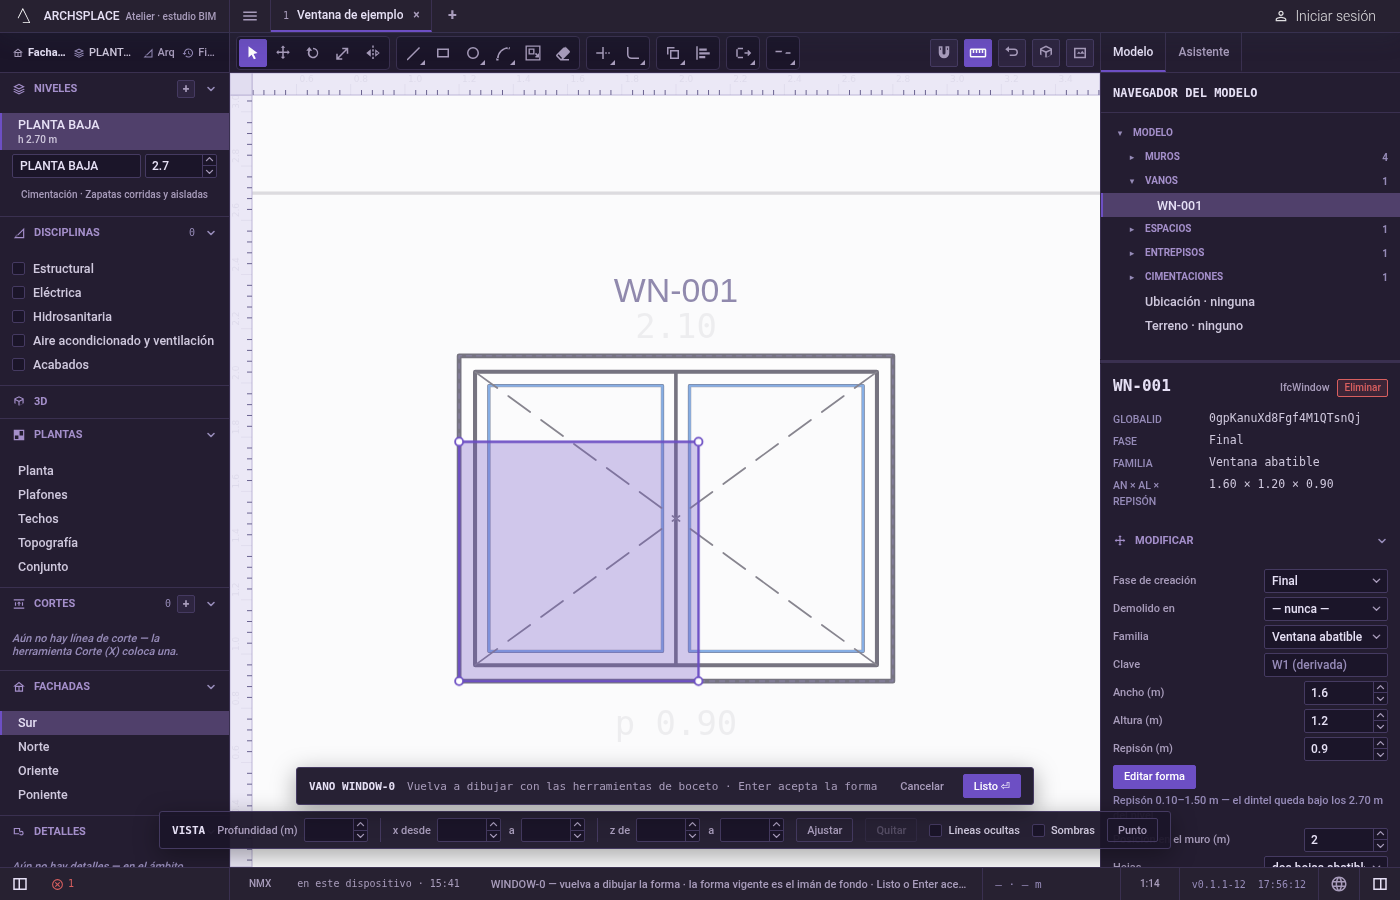Click the Editar forma button

(1154, 777)
